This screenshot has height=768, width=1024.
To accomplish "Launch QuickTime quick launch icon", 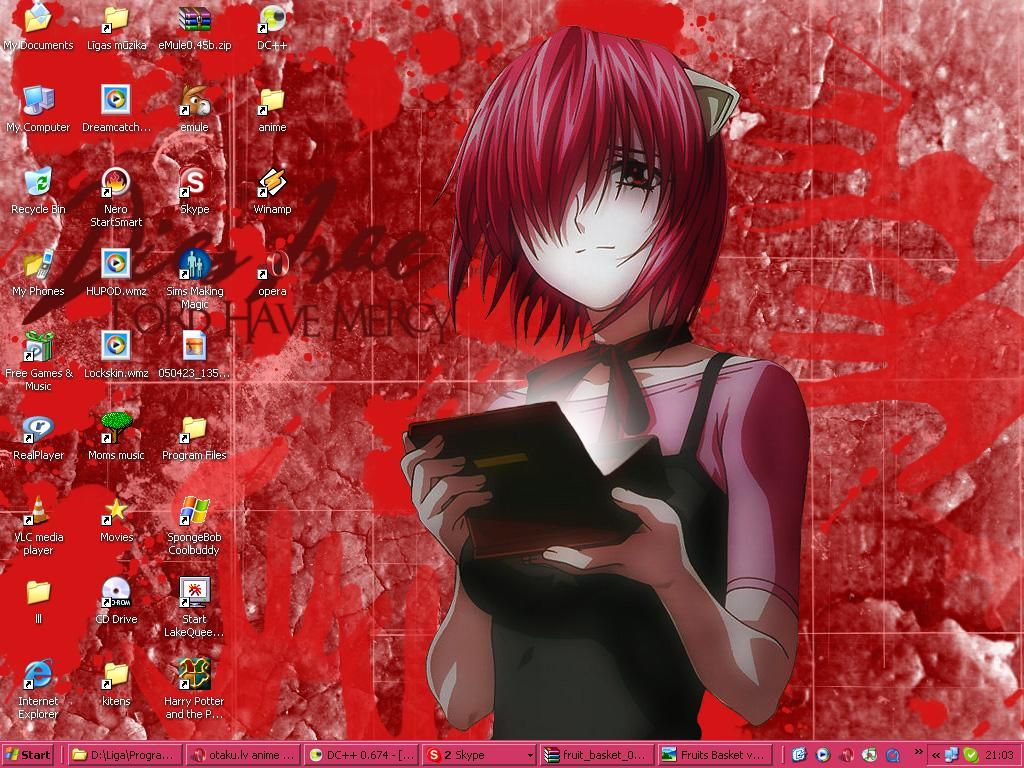I will (893, 755).
